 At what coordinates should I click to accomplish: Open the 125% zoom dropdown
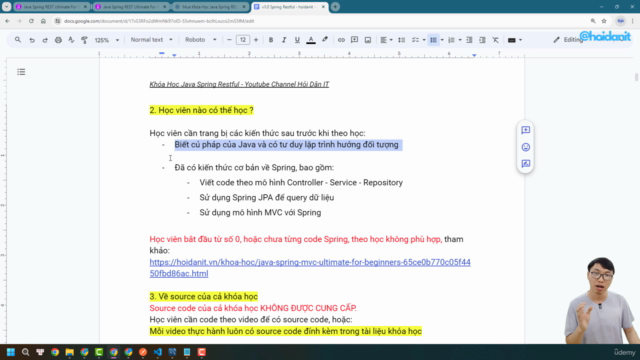107,40
